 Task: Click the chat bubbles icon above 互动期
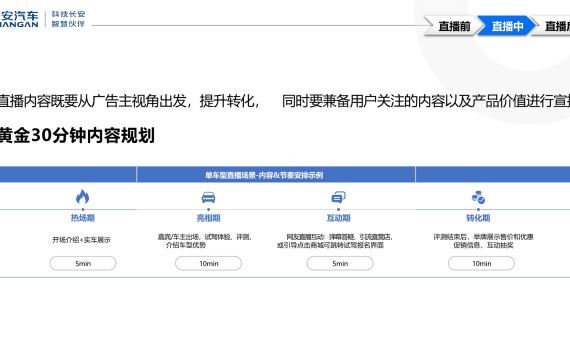[338, 197]
